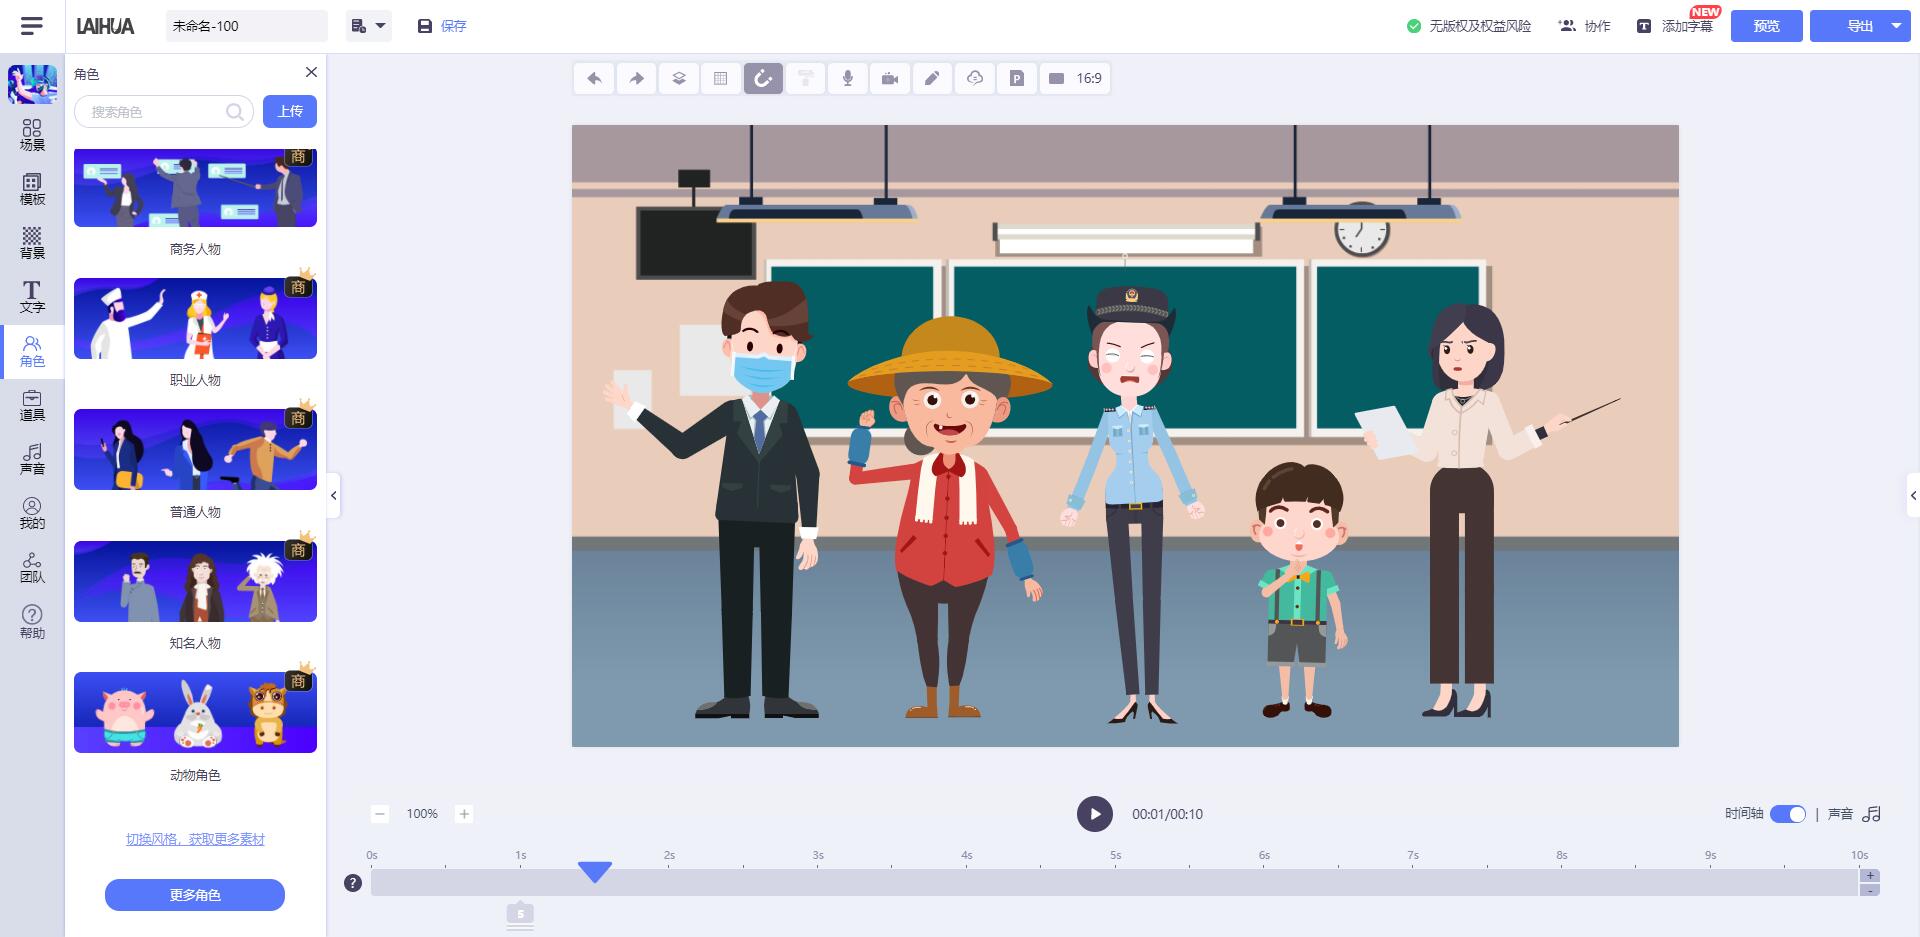Turn off the 时间轴 timeline switch

1787,814
